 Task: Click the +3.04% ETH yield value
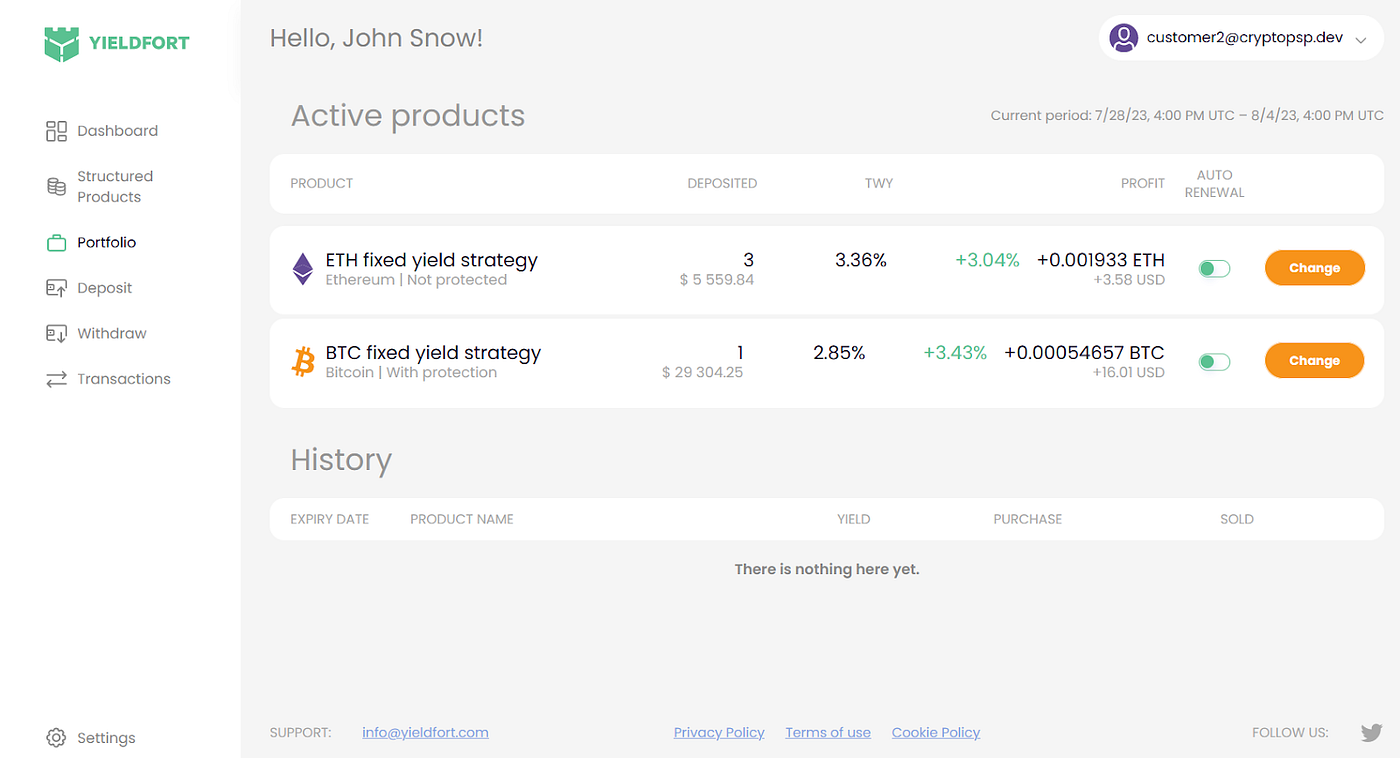pos(987,260)
